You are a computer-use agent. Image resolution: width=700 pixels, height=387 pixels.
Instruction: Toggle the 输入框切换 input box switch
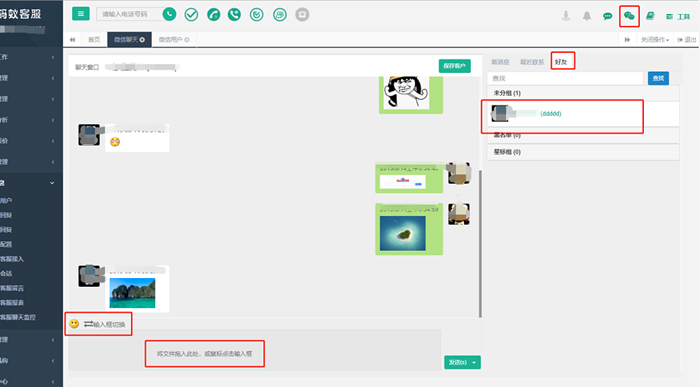click(105, 324)
